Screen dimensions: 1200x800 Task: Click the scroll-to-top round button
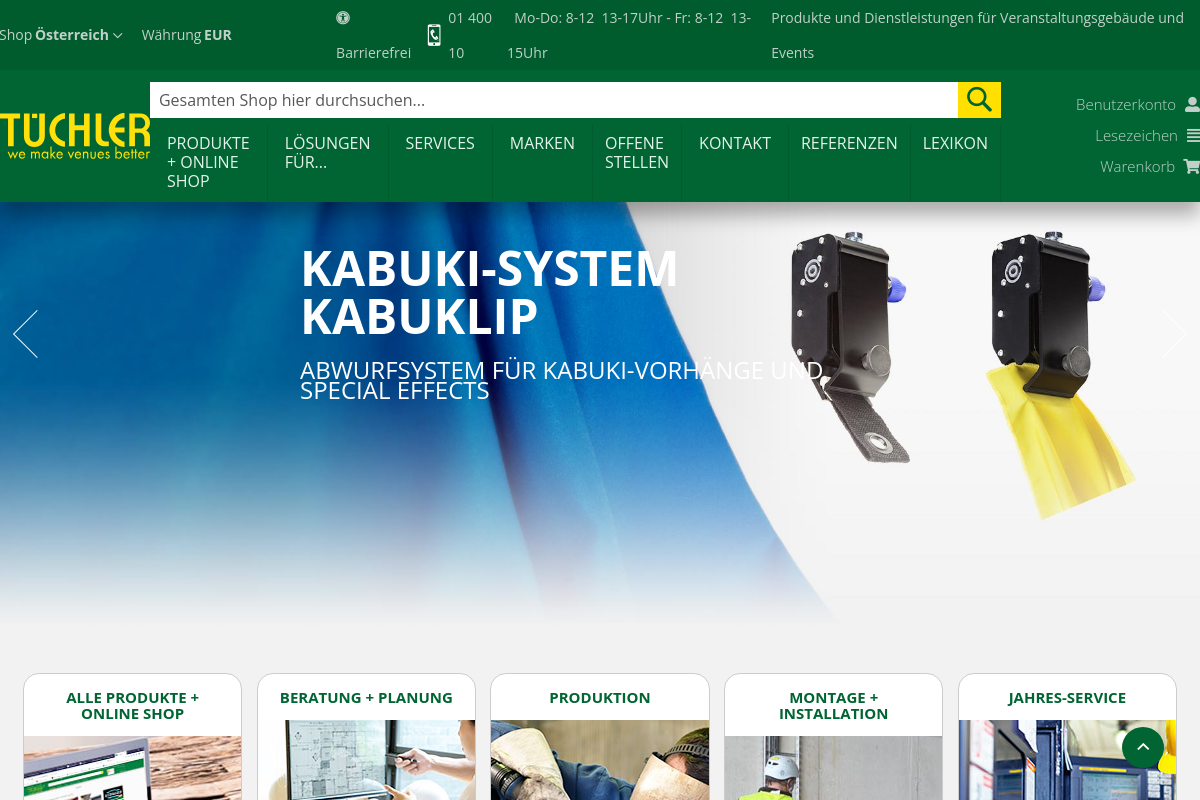point(1143,747)
